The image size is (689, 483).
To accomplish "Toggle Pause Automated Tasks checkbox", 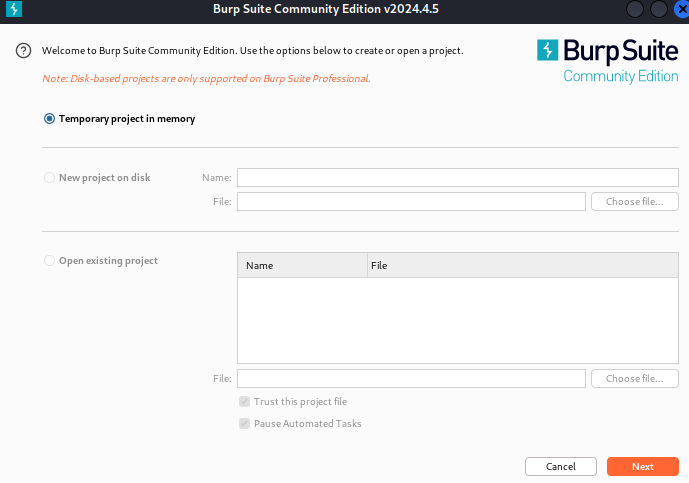I will tap(244, 423).
